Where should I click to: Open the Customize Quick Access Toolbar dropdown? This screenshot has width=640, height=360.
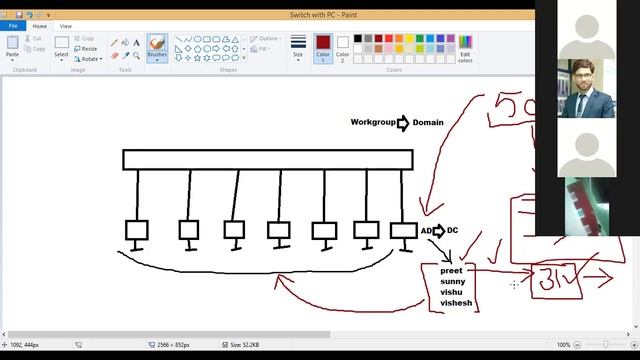(x=48, y=15)
